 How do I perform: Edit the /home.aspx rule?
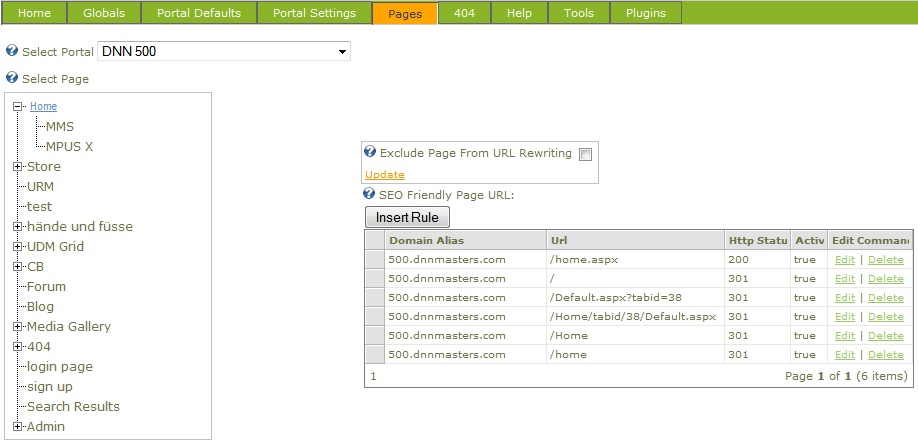tap(845, 259)
